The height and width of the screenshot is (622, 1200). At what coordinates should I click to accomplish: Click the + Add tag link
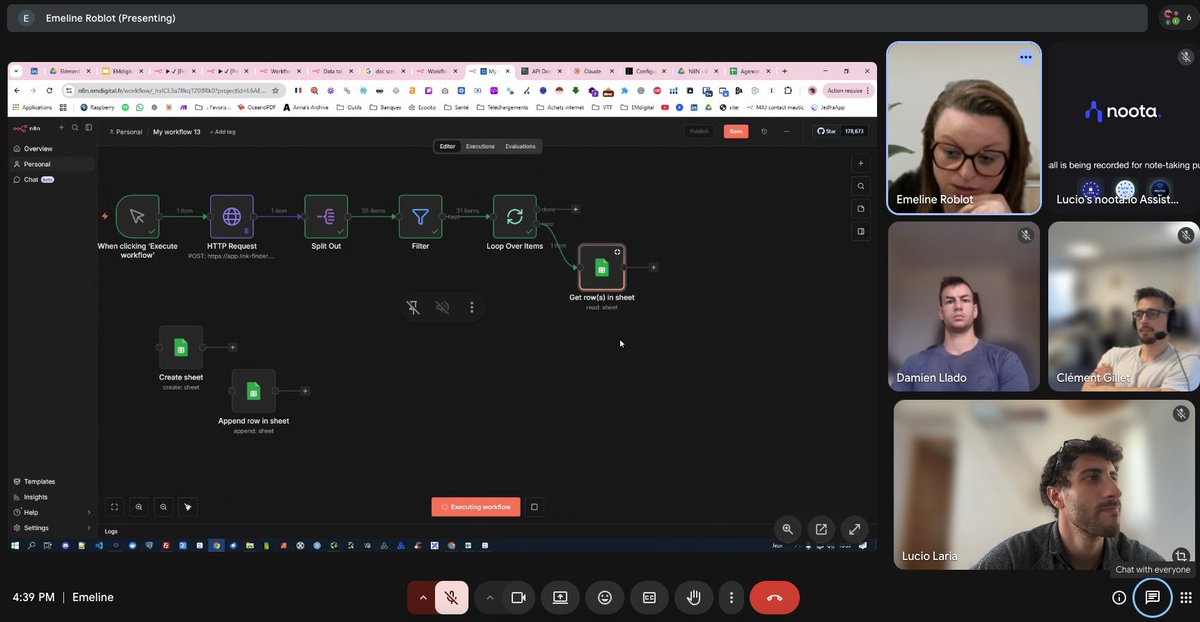click(223, 132)
